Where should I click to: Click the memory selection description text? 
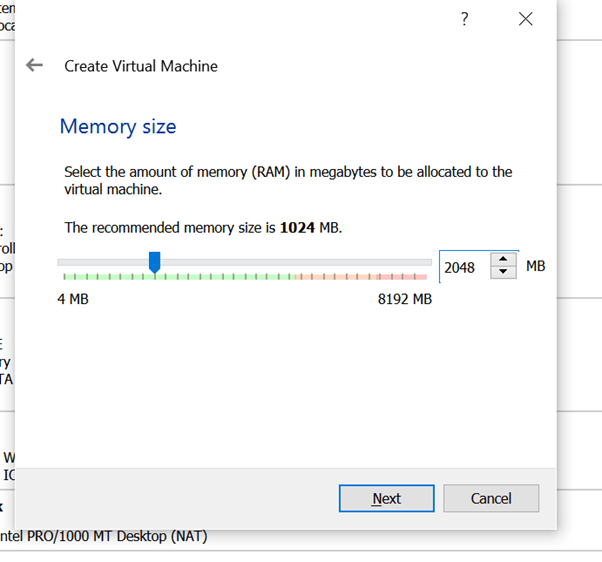tap(288, 180)
